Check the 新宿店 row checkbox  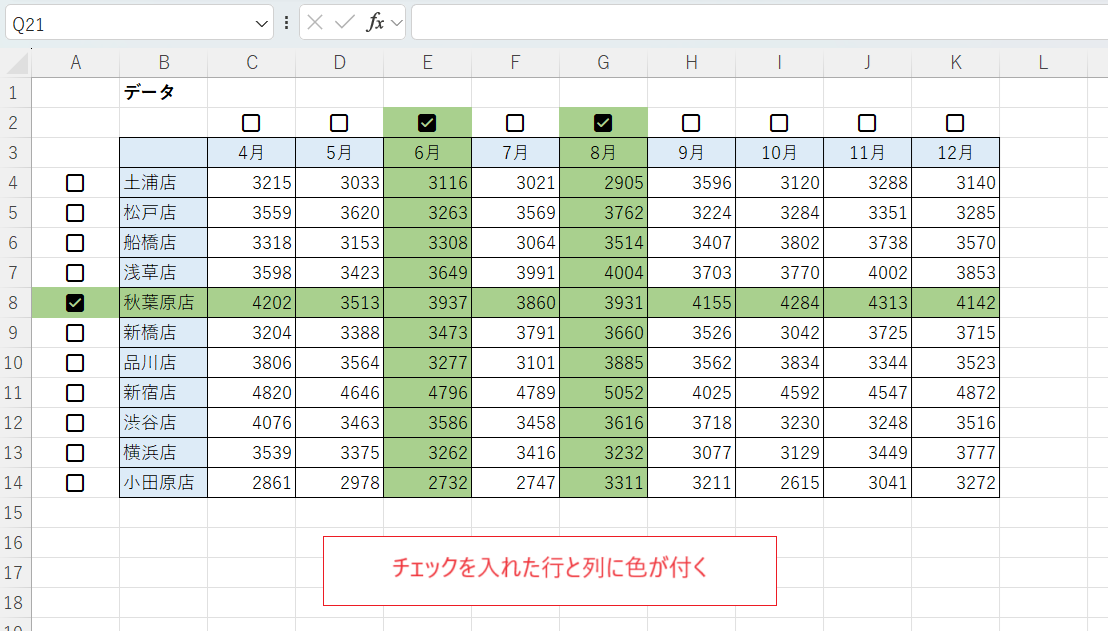[75, 393]
